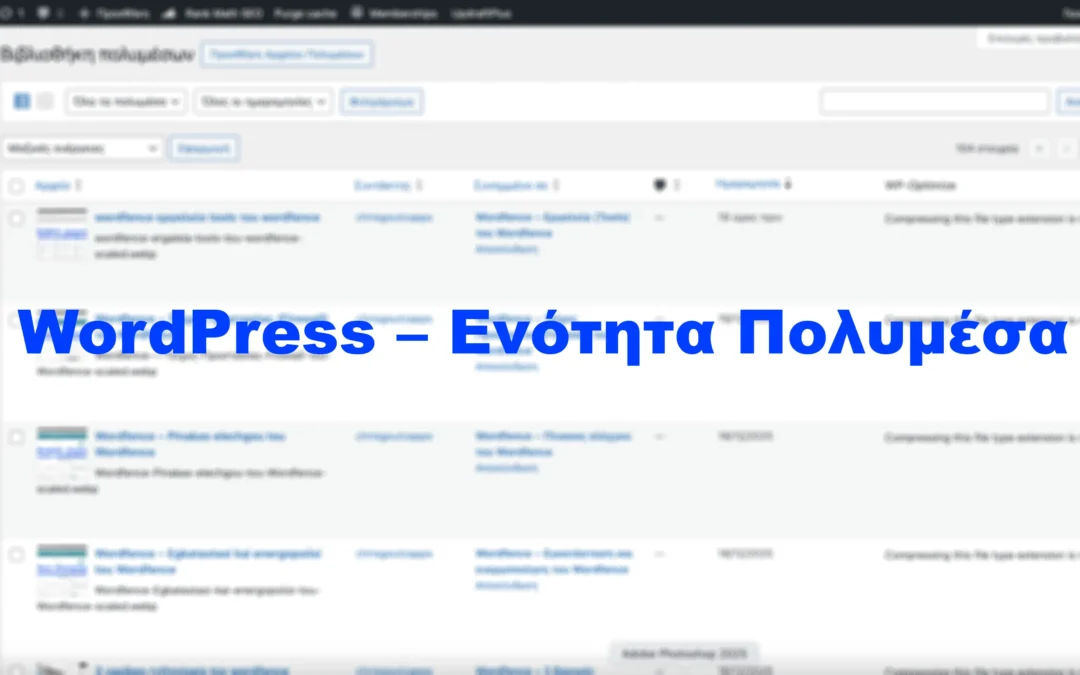Click author link in Εγκατάσταση και ενεργοποίηση row
Screen dimensions: 1080x675
click(x=394, y=553)
